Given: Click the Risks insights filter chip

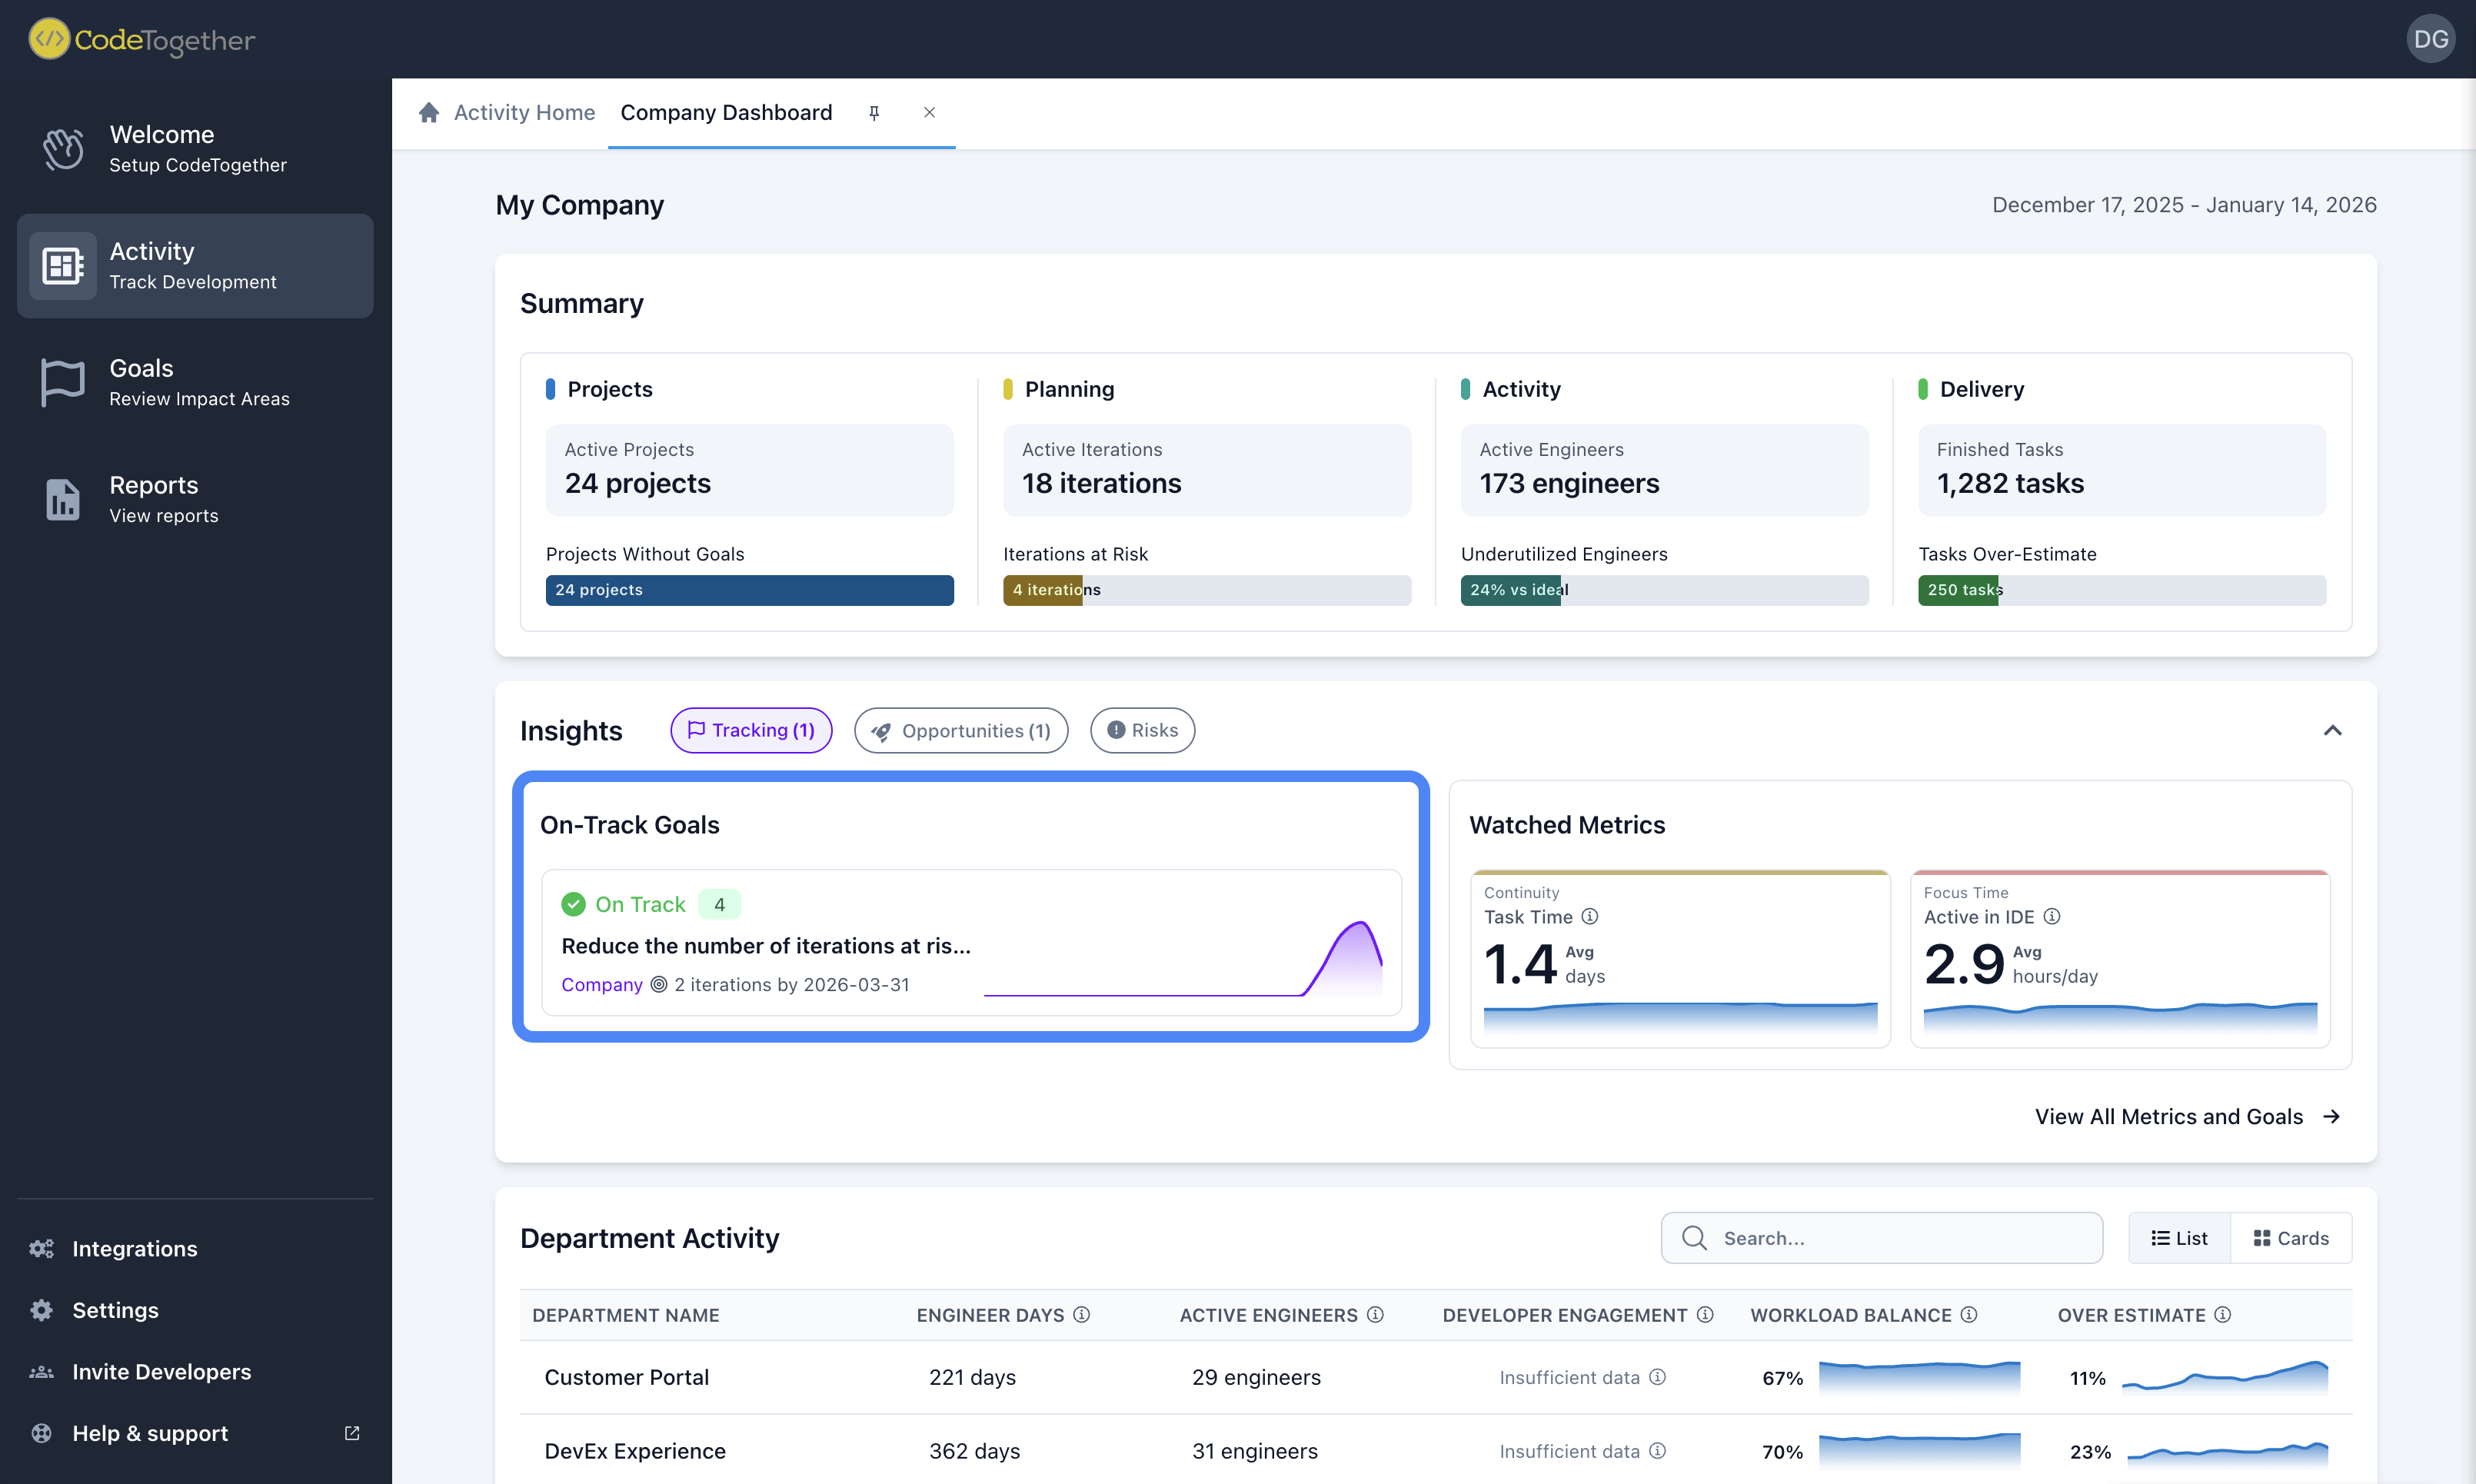Looking at the screenshot, I should [x=1142, y=730].
